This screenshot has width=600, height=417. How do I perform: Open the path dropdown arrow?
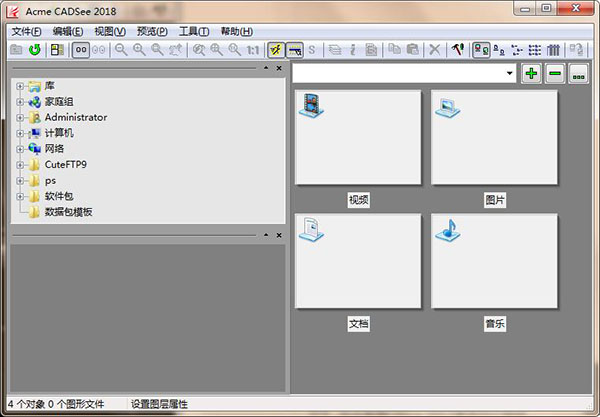pyautogui.click(x=509, y=73)
